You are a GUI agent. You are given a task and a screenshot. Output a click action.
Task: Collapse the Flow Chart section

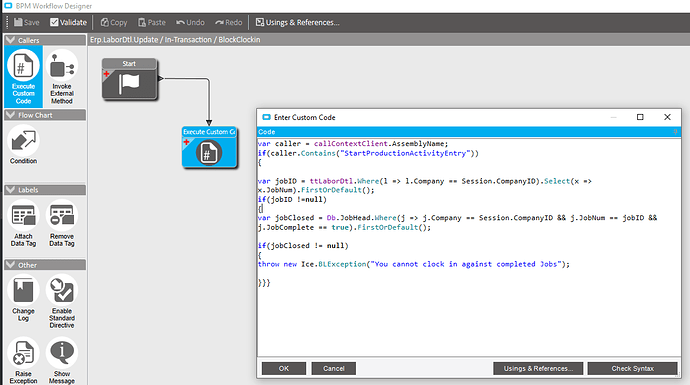coord(11,115)
